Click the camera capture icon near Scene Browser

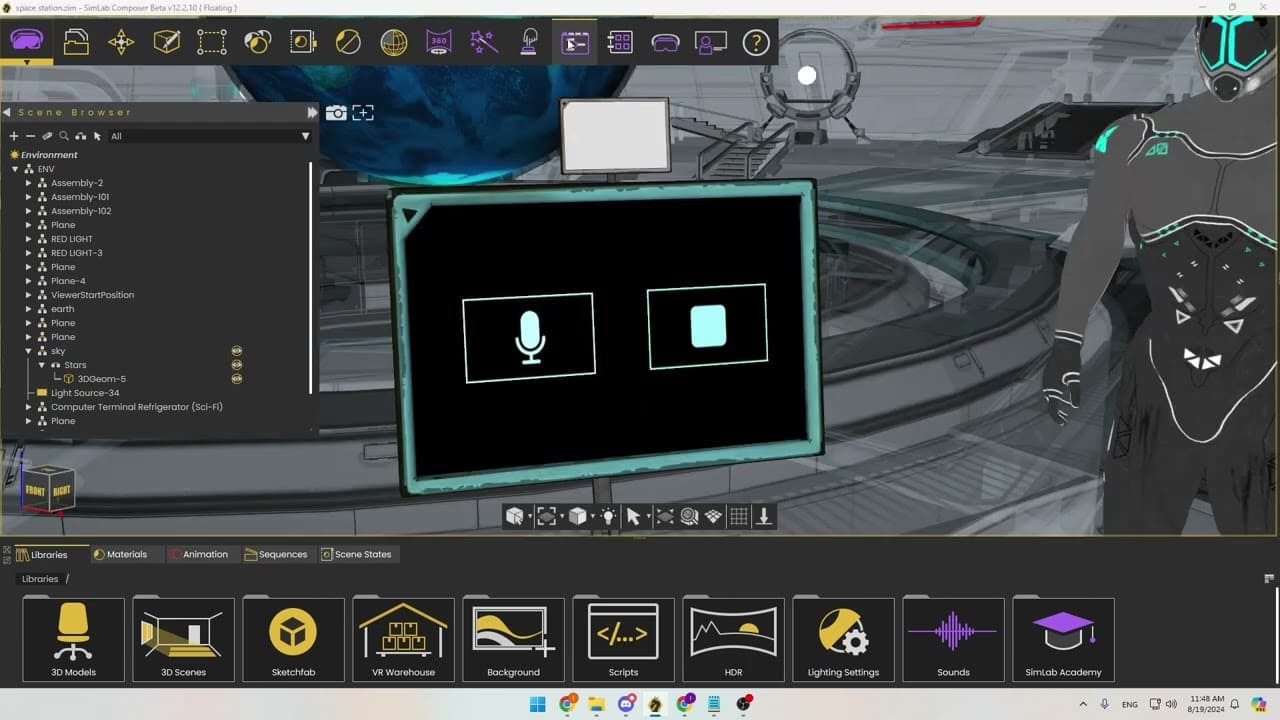[336, 112]
